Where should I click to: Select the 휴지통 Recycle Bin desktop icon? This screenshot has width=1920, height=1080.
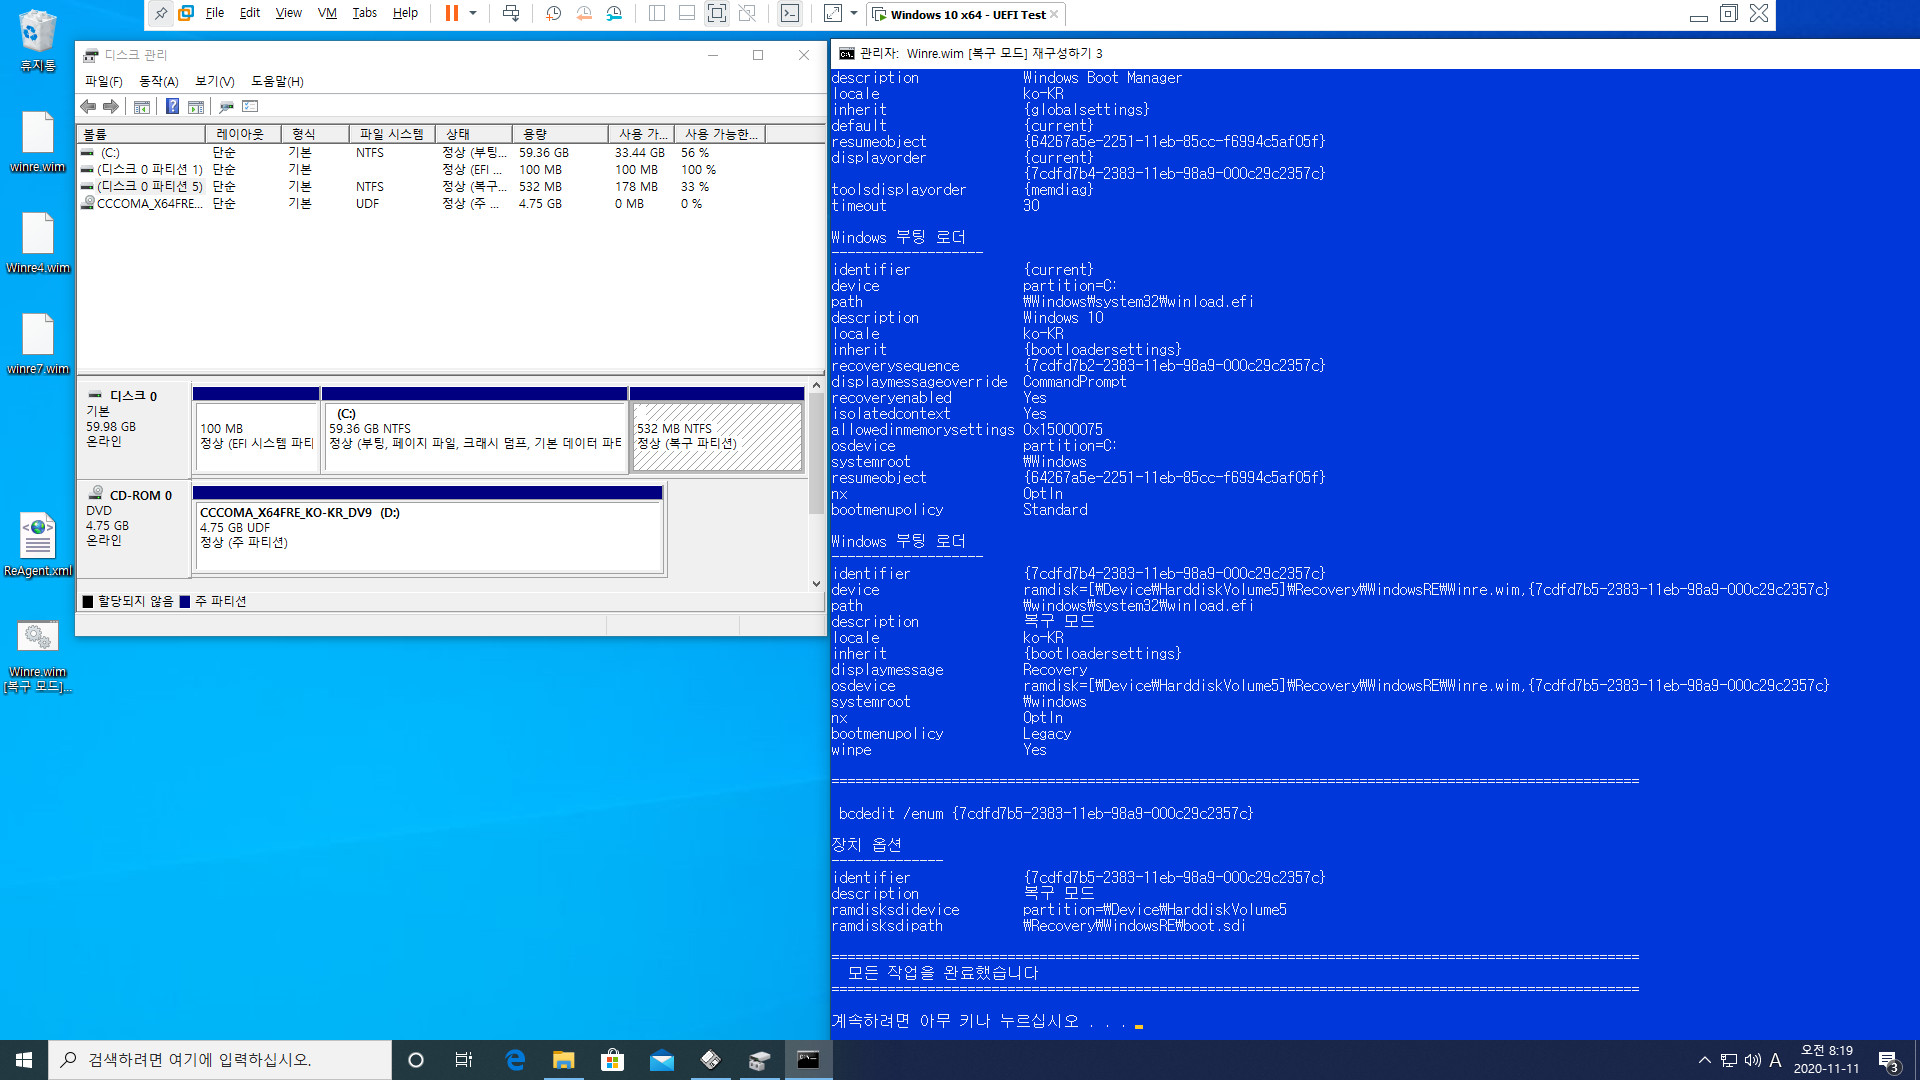[38, 41]
